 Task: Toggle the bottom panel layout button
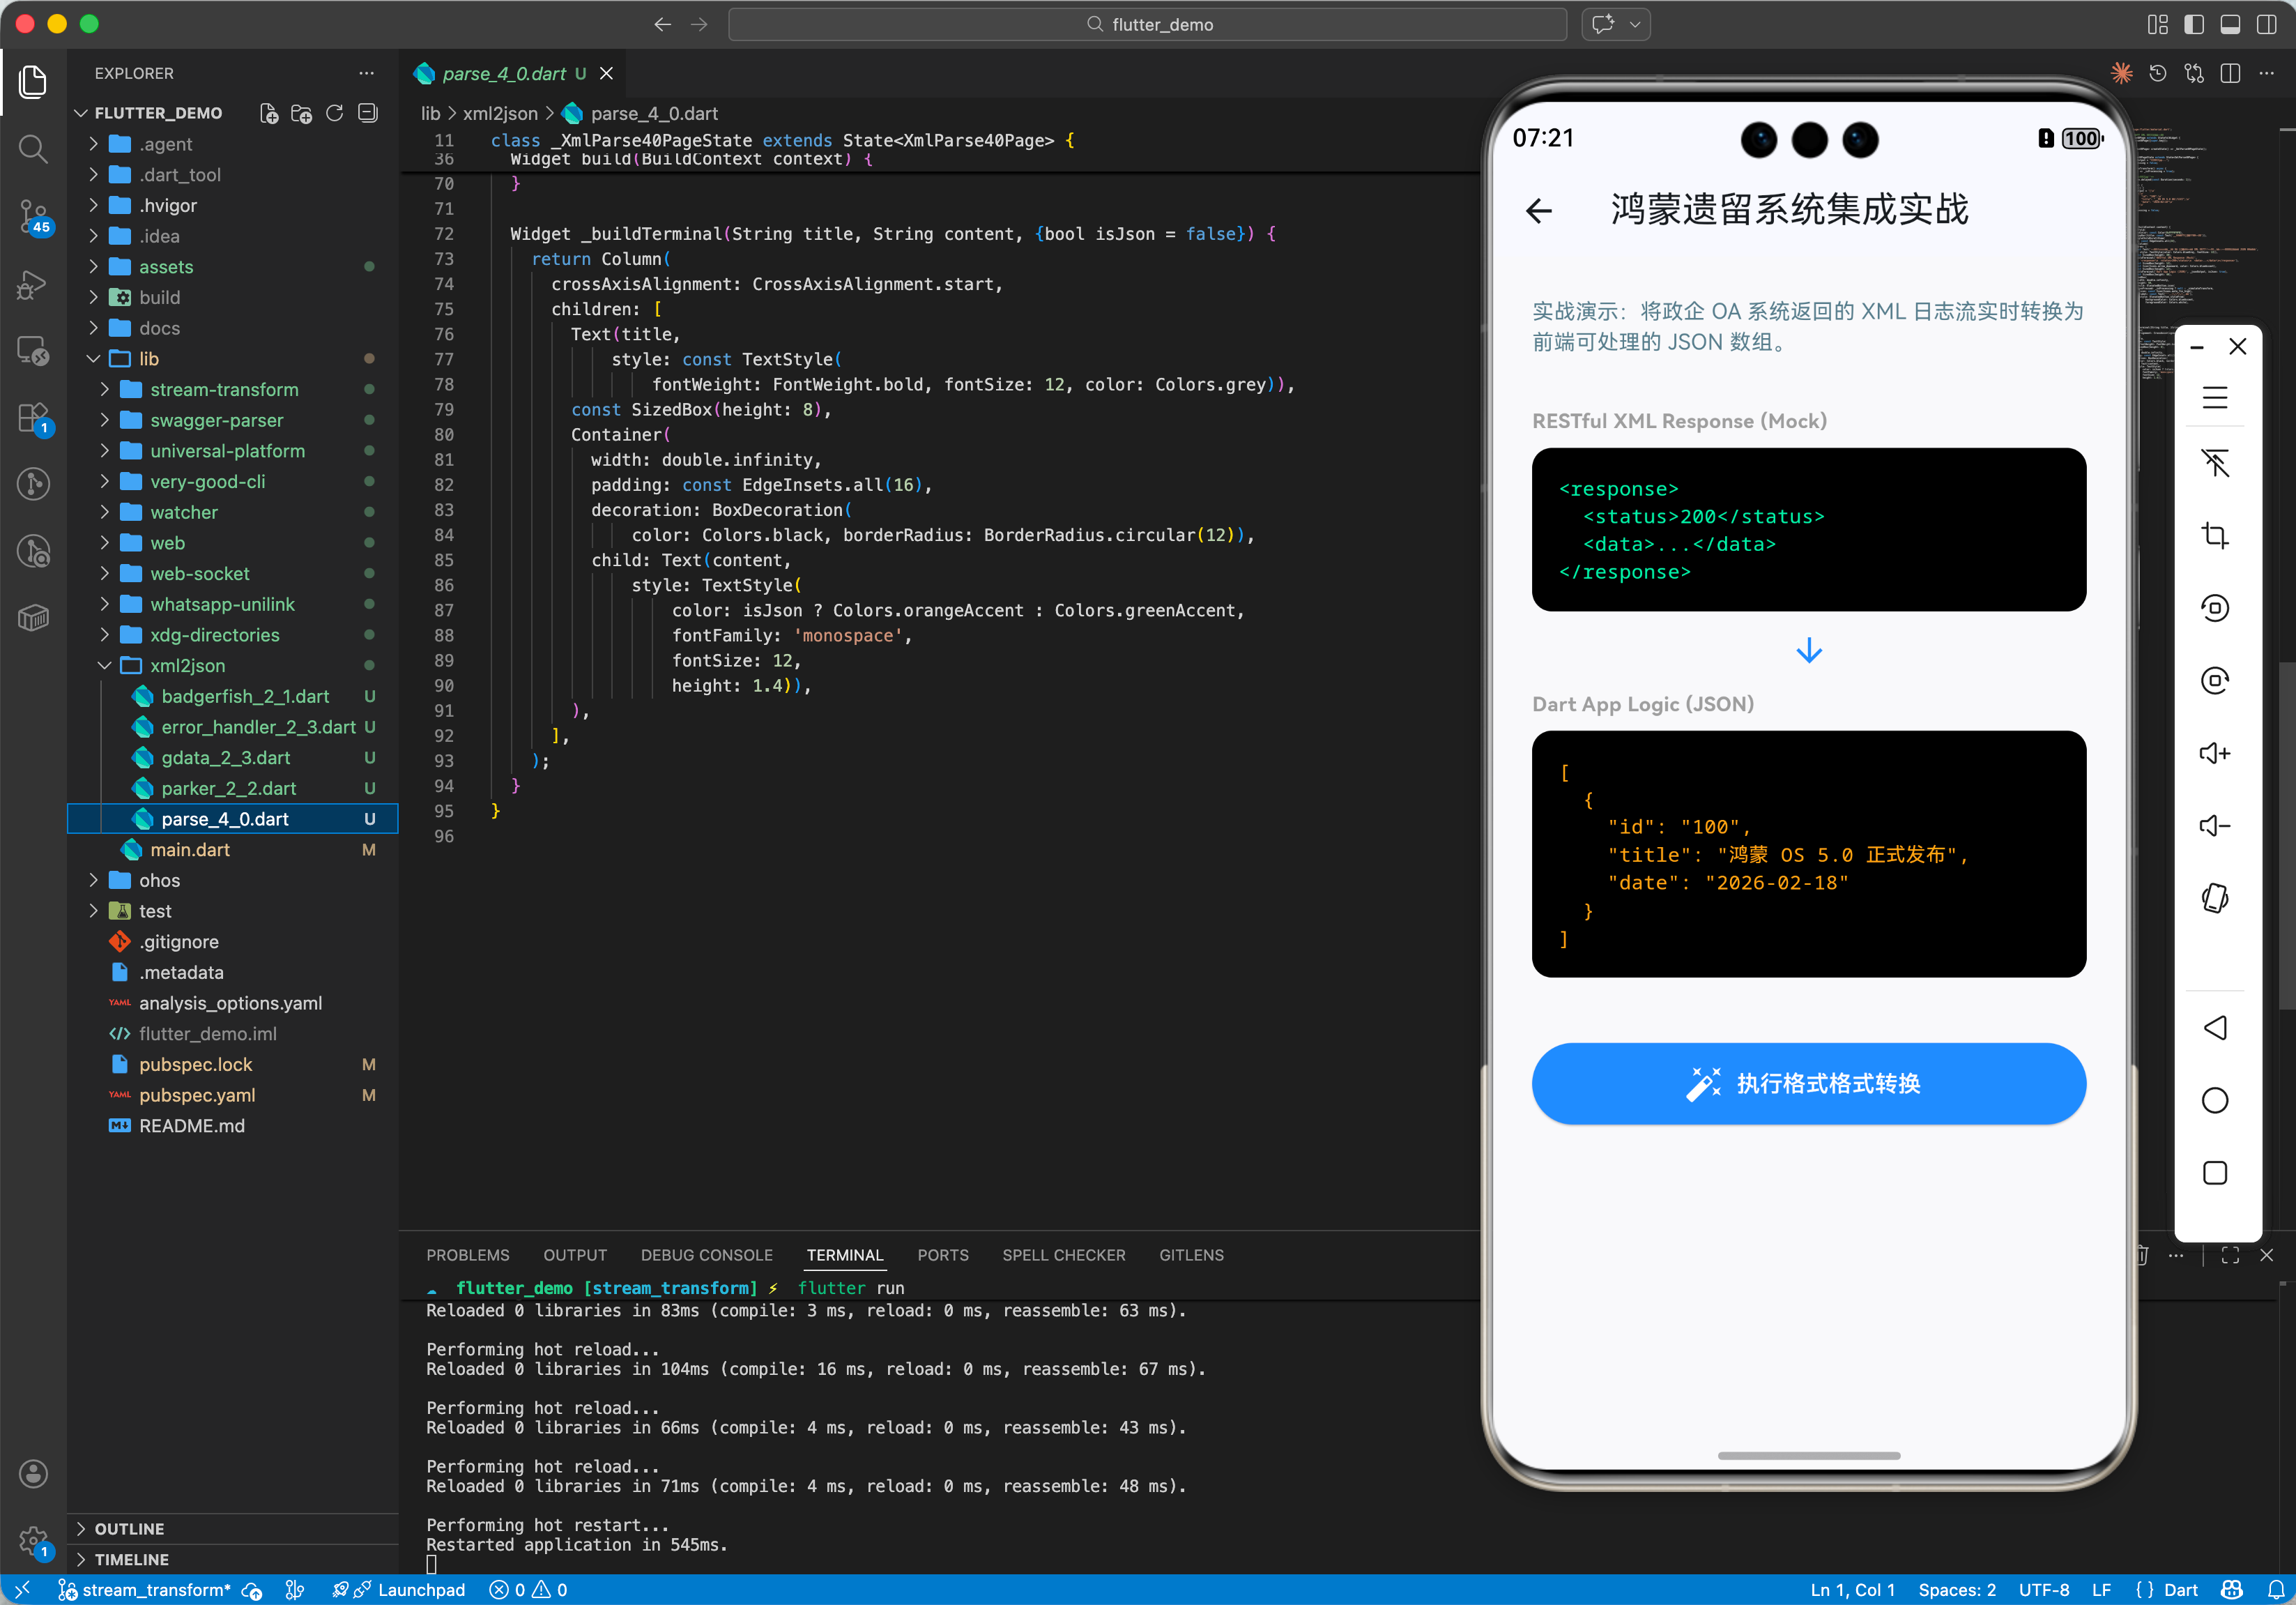[x=2230, y=24]
